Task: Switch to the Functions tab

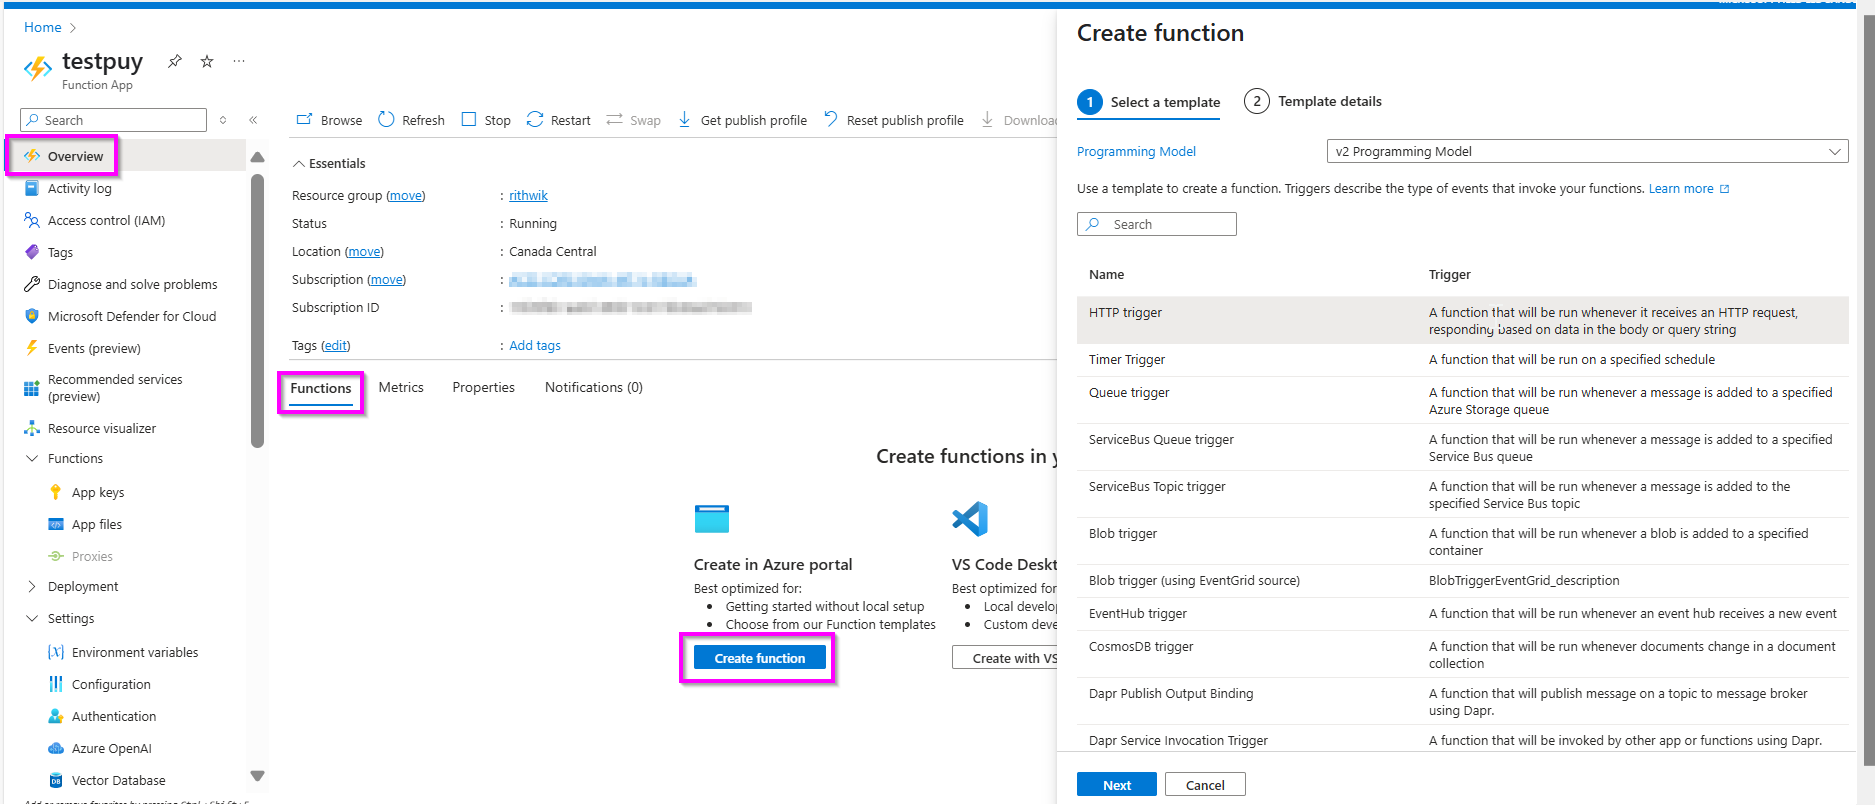Action: (321, 388)
